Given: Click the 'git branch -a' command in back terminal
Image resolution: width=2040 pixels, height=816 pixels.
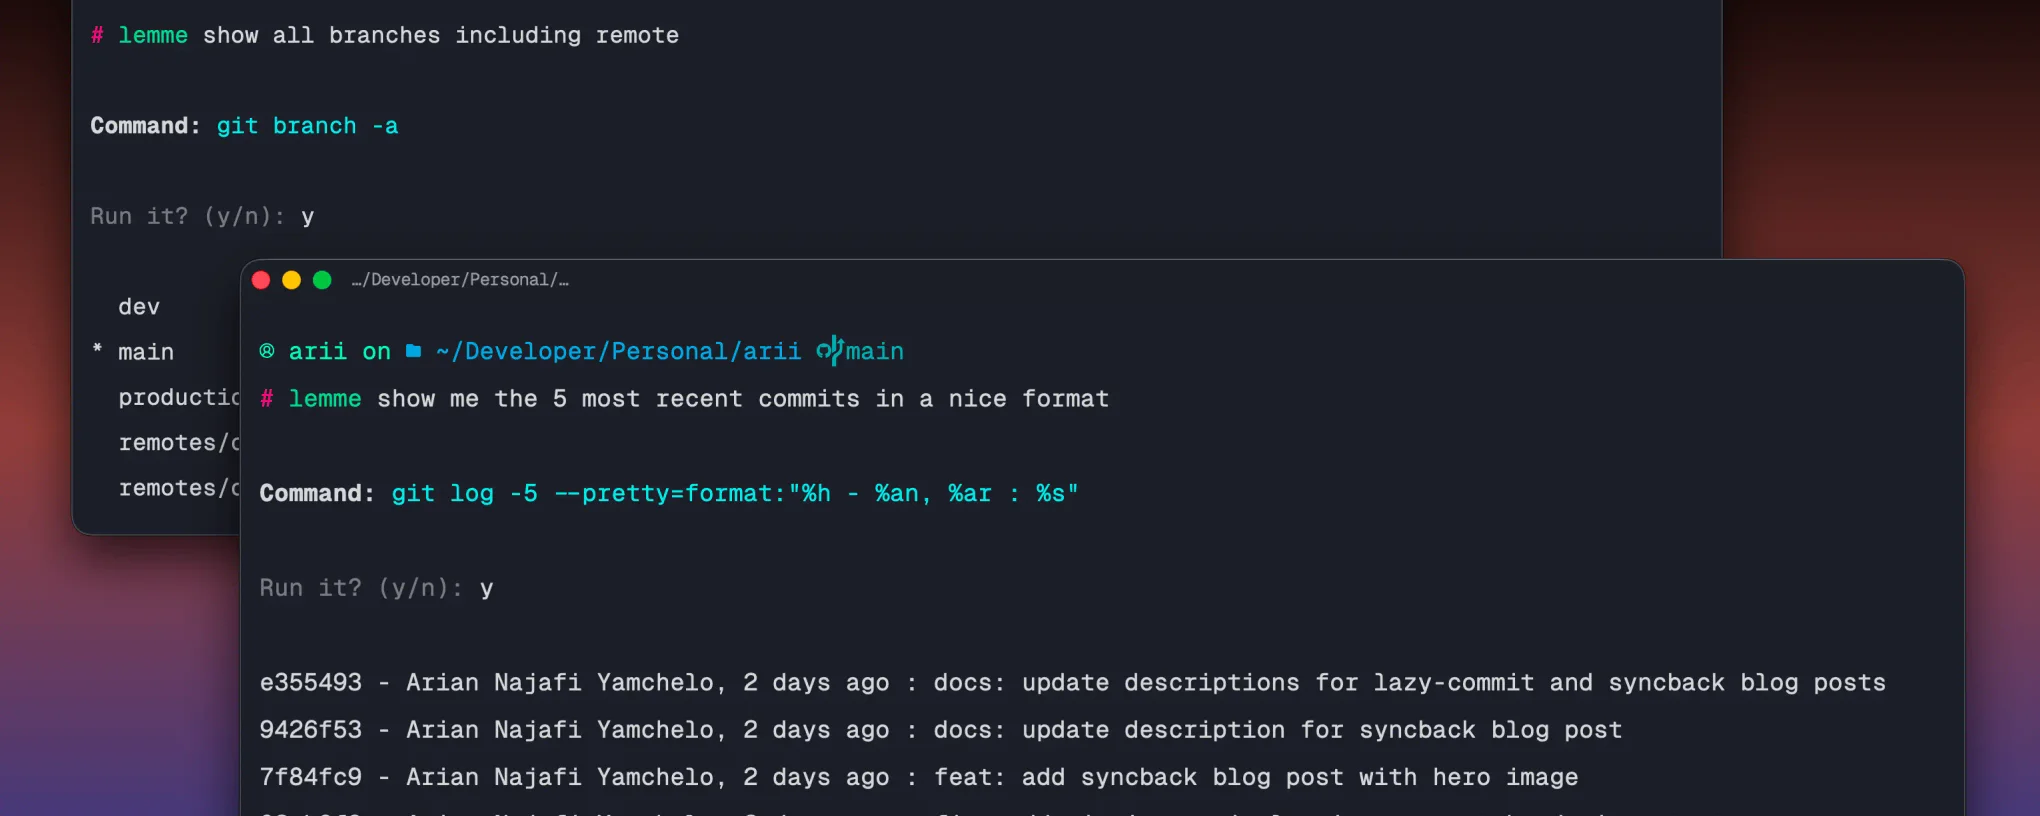Looking at the screenshot, I should click(307, 126).
